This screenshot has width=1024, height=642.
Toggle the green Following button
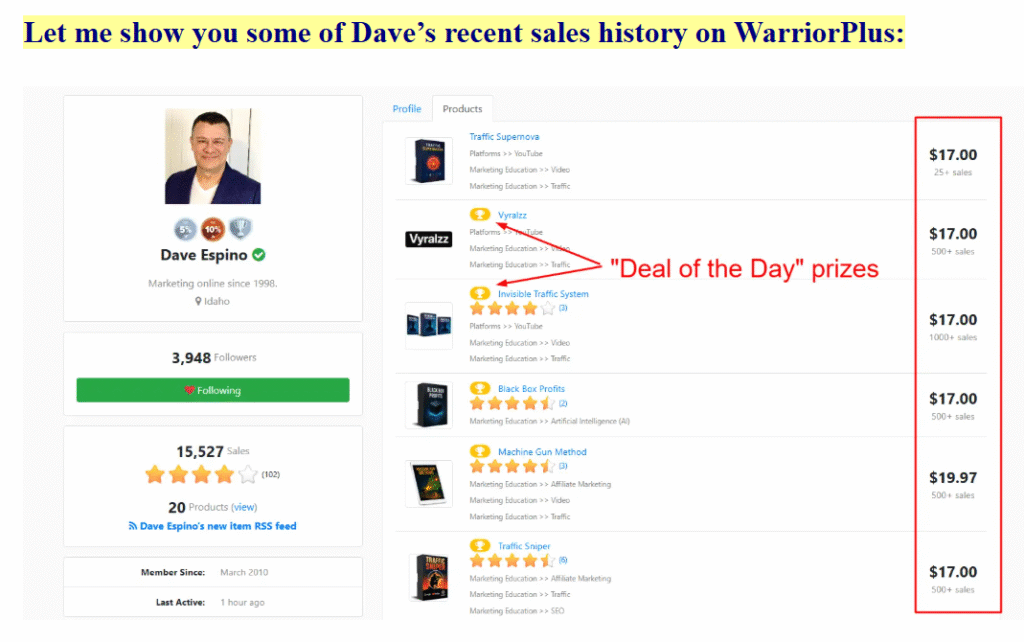click(x=213, y=390)
